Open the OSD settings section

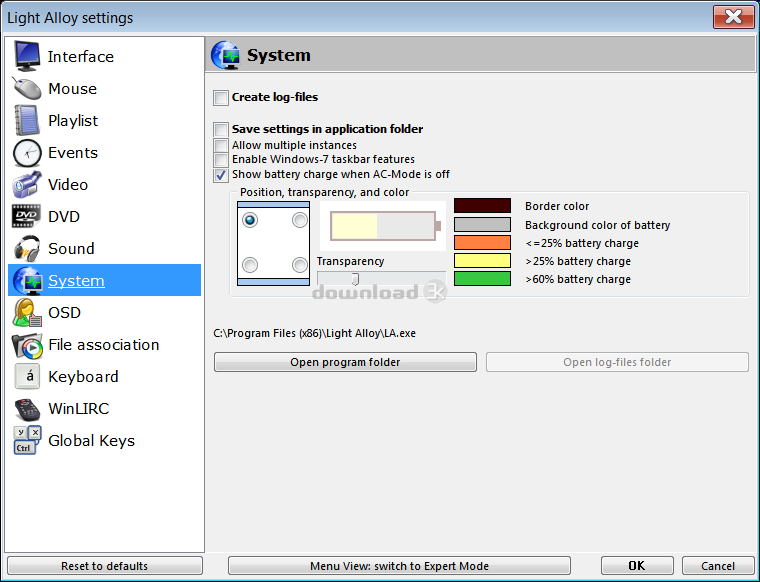[x=64, y=313]
